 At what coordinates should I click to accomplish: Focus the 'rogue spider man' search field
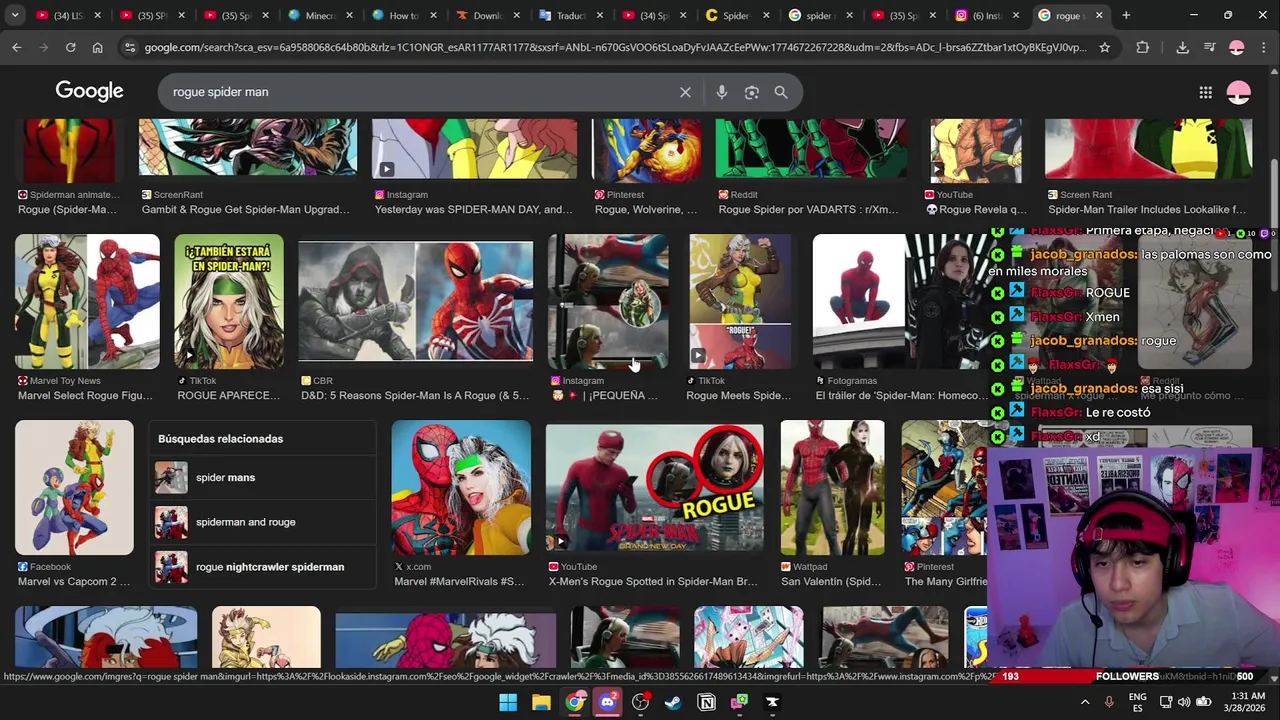[420, 92]
